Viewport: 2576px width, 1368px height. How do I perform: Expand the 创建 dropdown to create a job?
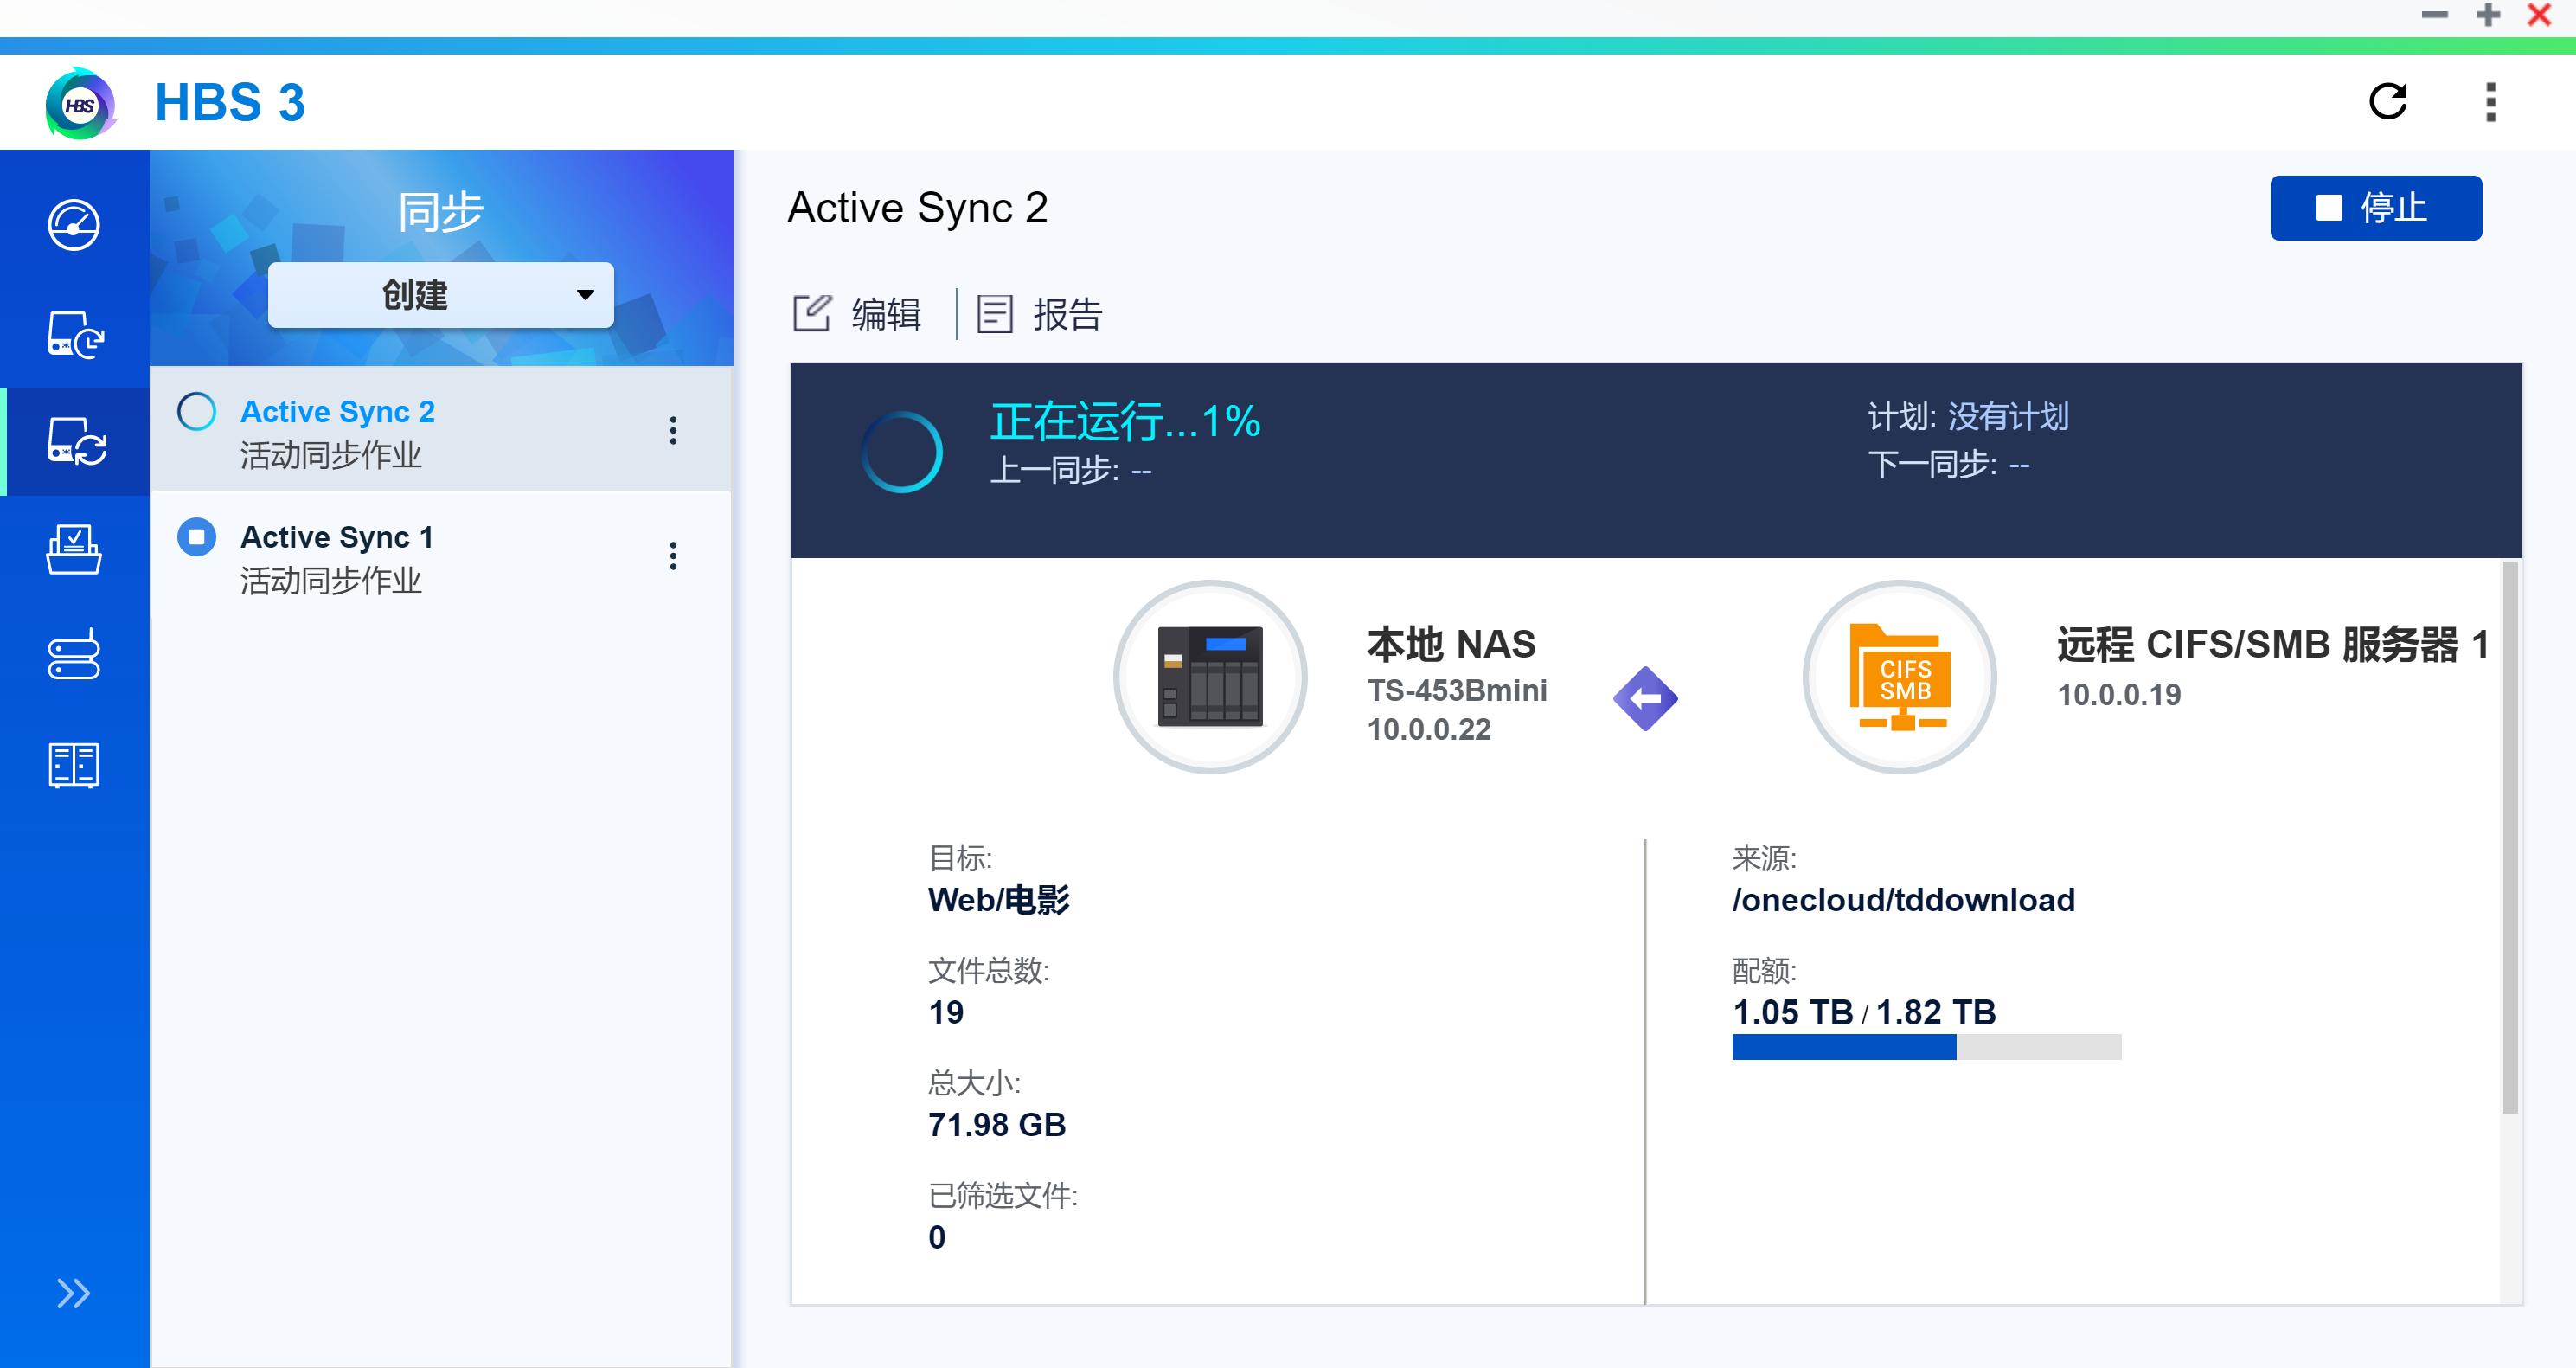pyautogui.click(x=440, y=294)
